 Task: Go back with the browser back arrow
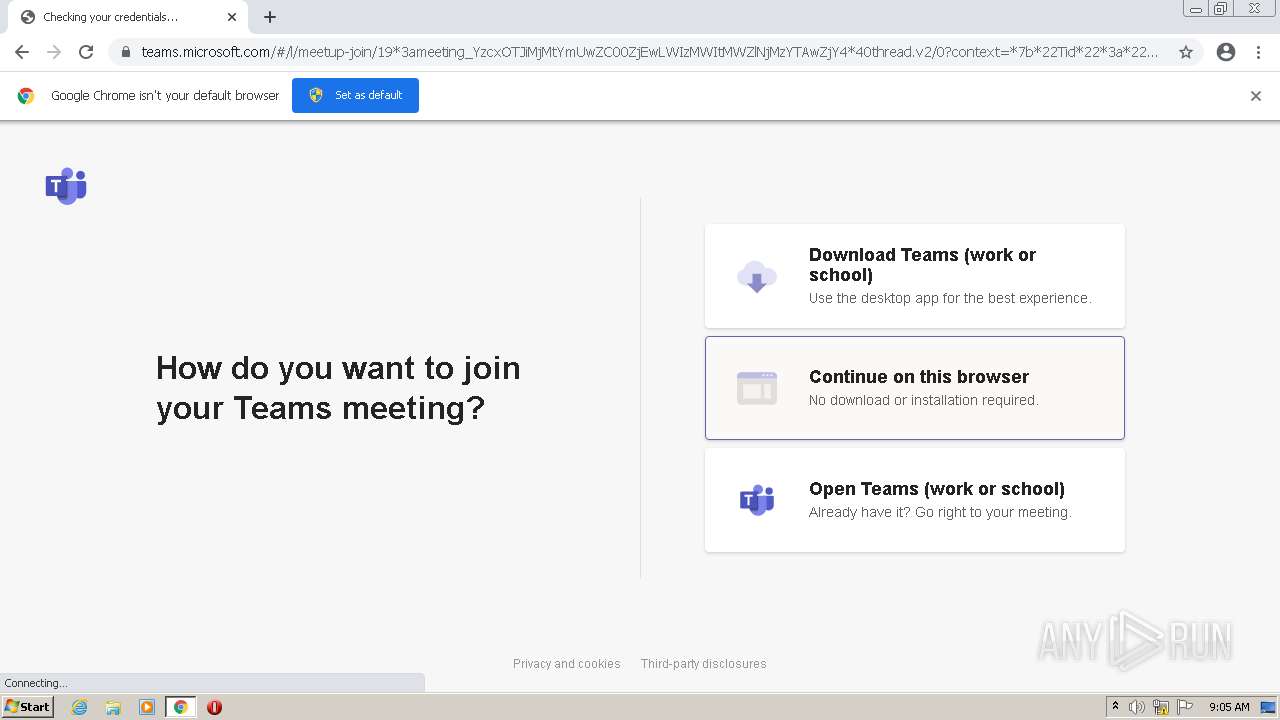click(22, 52)
